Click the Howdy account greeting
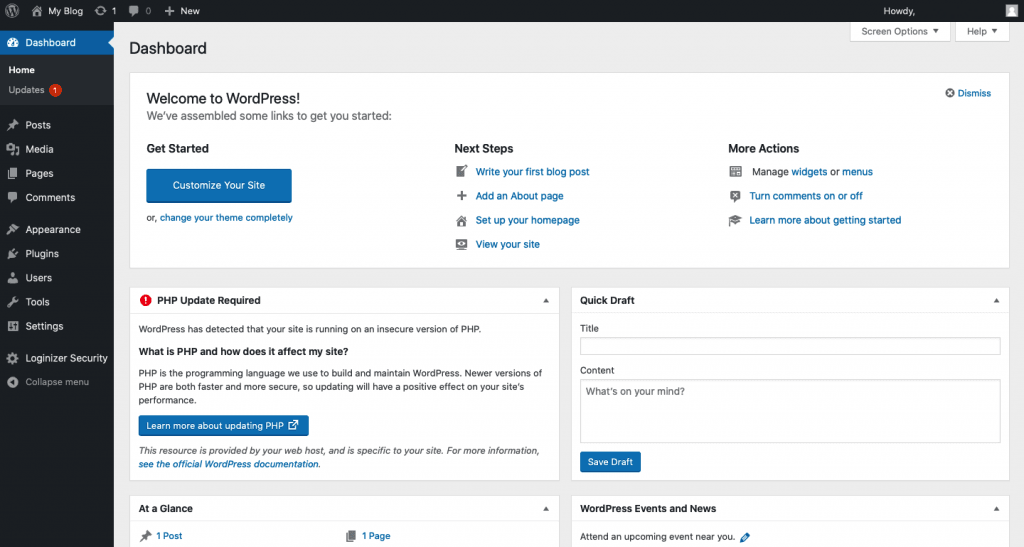 899,10
